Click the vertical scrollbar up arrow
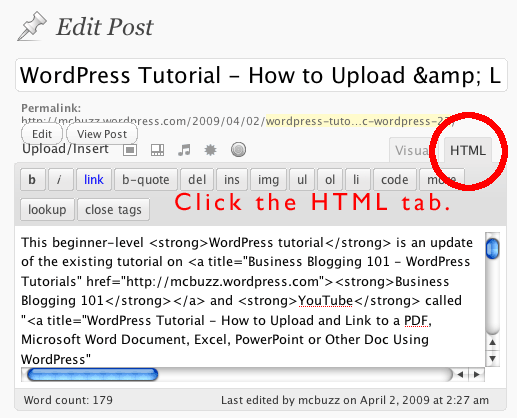Screen dimensions: 517x418 point(492,342)
